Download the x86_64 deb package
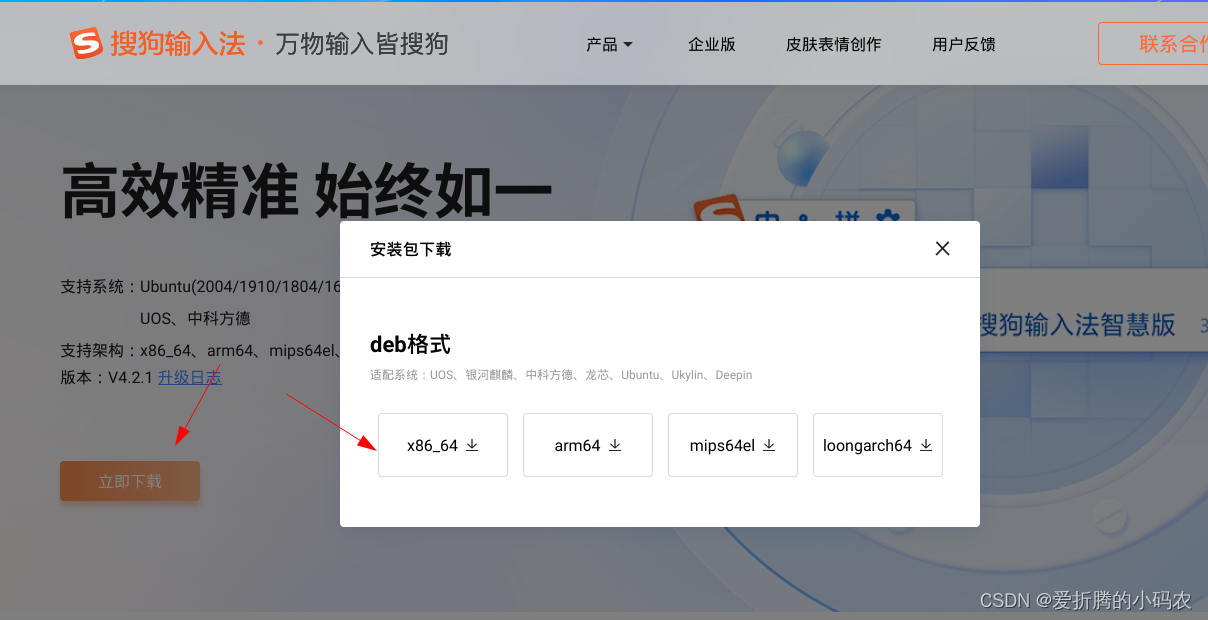Image resolution: width=1208 pixels, height=620 pixels. [443, 445]
